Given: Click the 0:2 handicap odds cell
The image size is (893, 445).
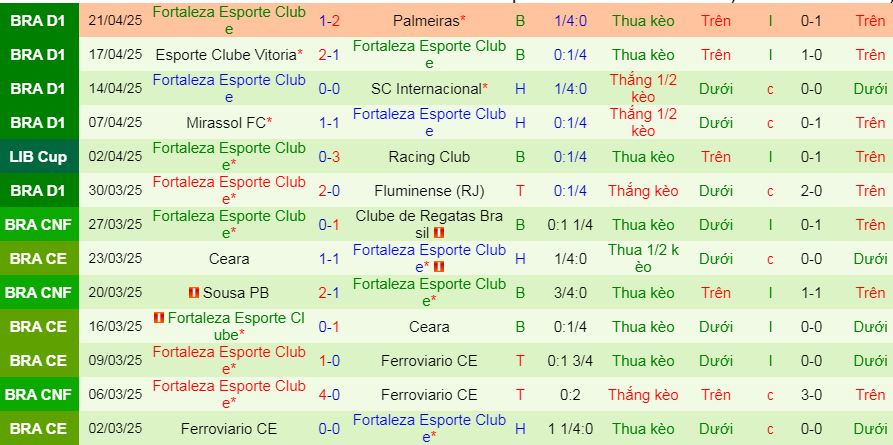Looking at the screenshot, I should pyautogui.click(x=570, y=395).
